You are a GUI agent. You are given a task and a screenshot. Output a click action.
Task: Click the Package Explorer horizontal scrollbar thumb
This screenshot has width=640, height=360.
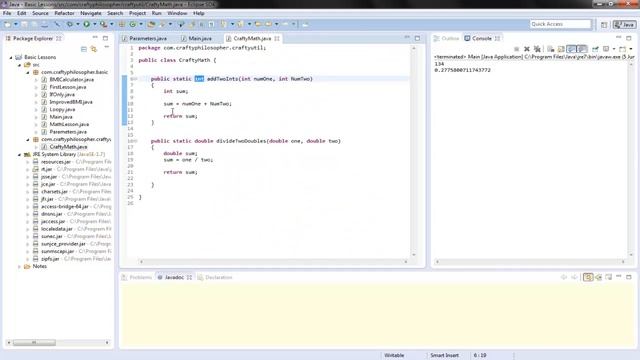[x=34, y=342]
